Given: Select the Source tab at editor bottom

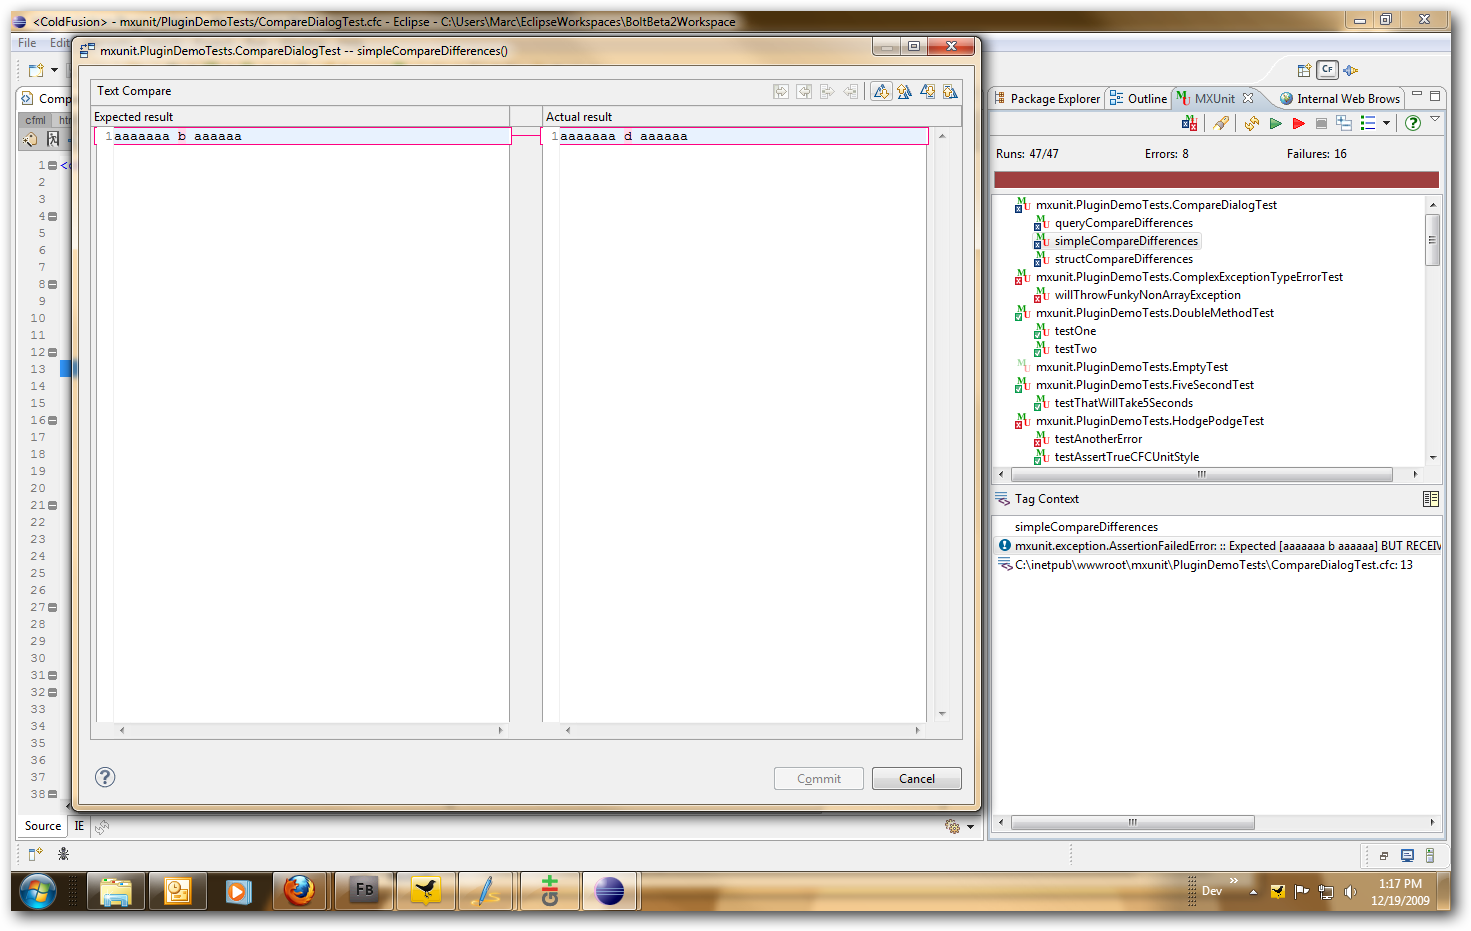Looking at the screenshot, I should (43, 826).
